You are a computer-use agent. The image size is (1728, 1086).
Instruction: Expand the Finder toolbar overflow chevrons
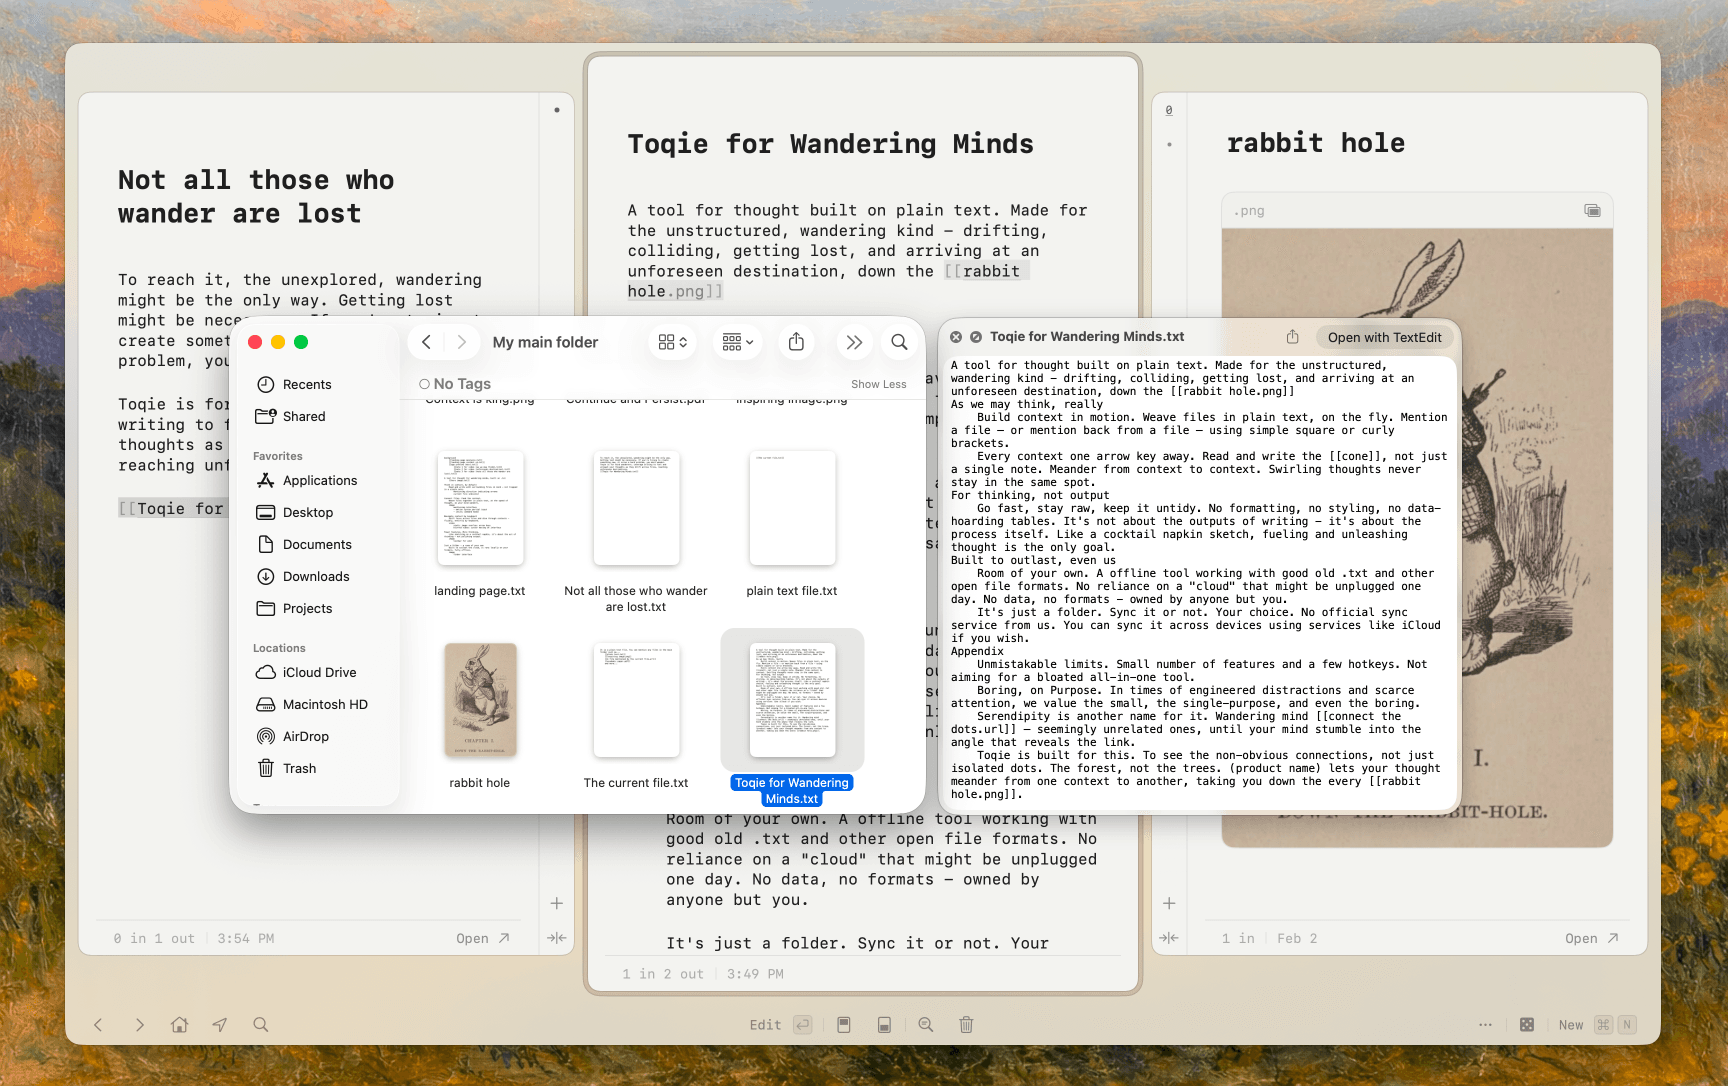coord(854,342)
